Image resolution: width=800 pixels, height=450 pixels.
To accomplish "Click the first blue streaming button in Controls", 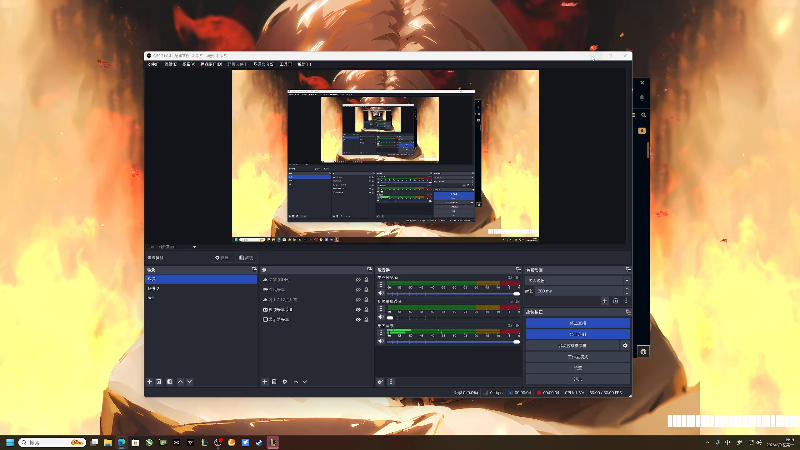I will point(578,323).
